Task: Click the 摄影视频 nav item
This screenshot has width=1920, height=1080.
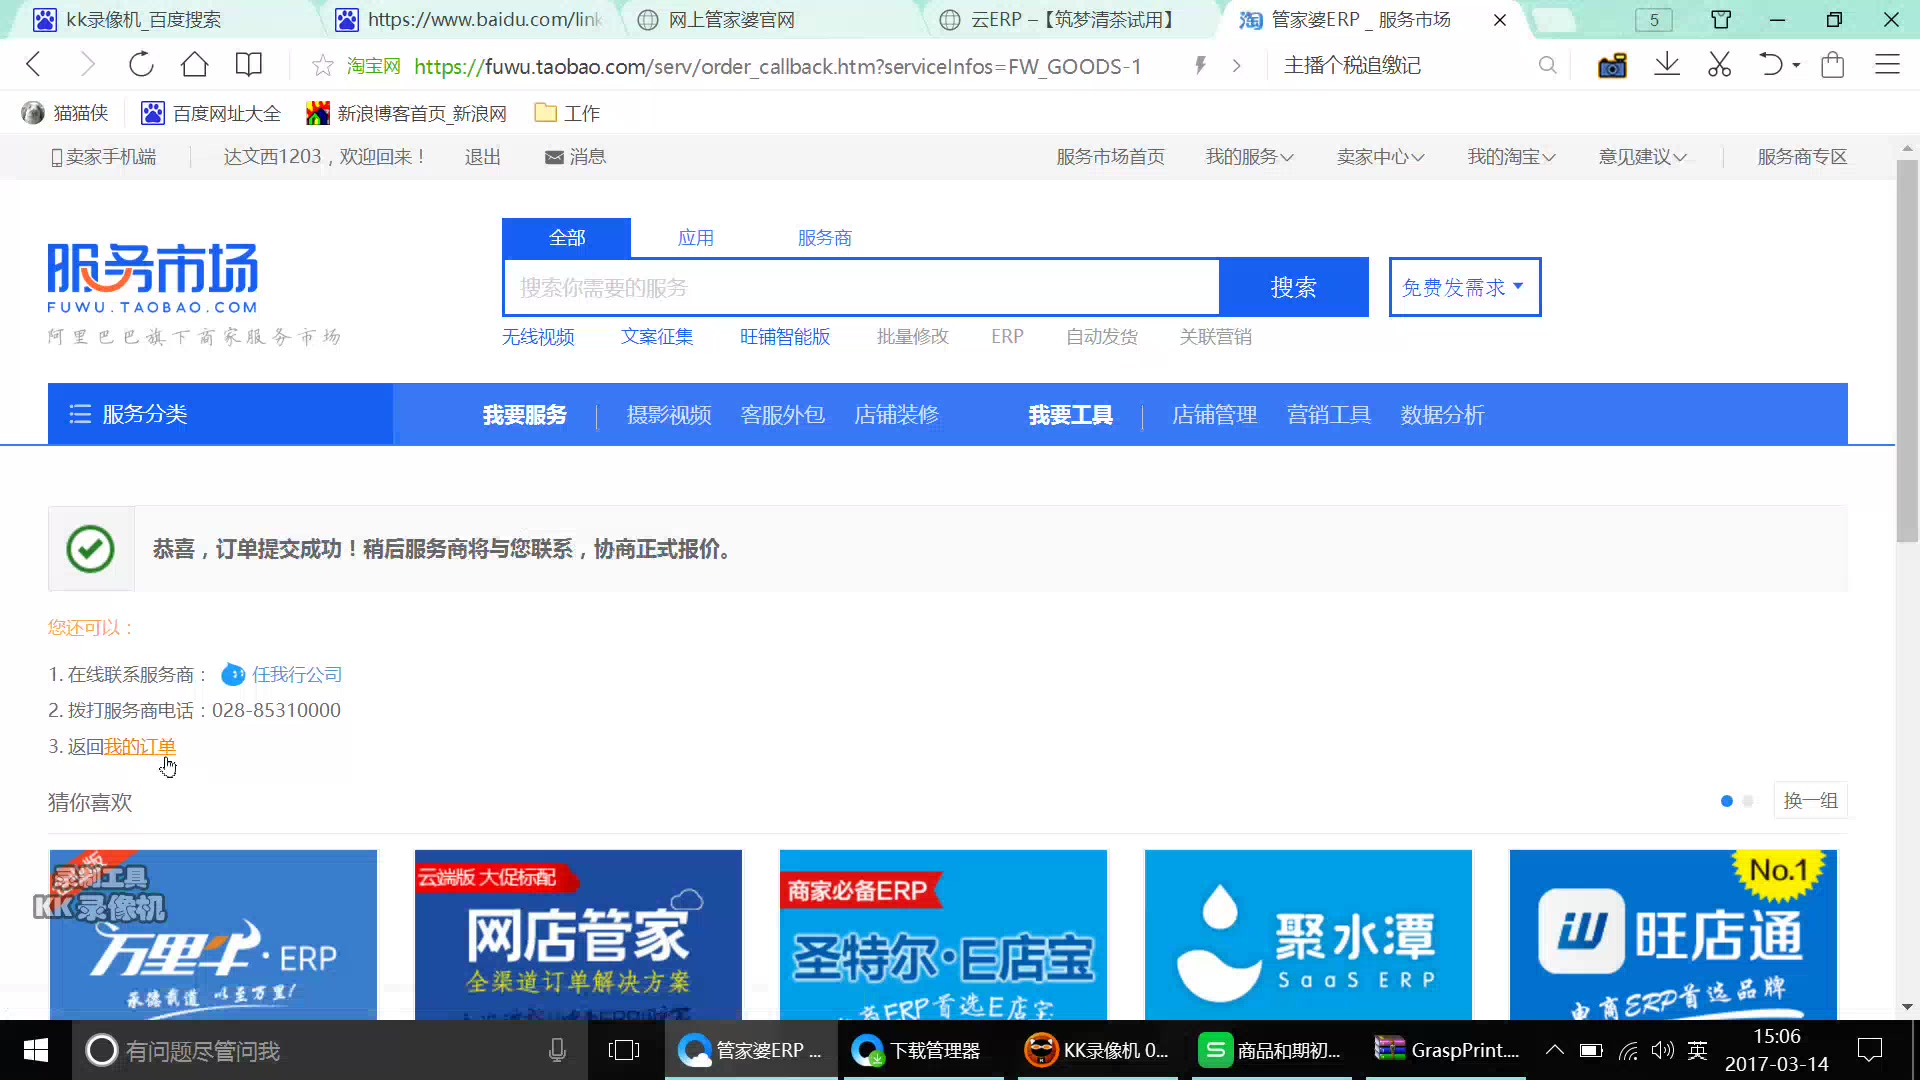Action: [x=669, y=415]
